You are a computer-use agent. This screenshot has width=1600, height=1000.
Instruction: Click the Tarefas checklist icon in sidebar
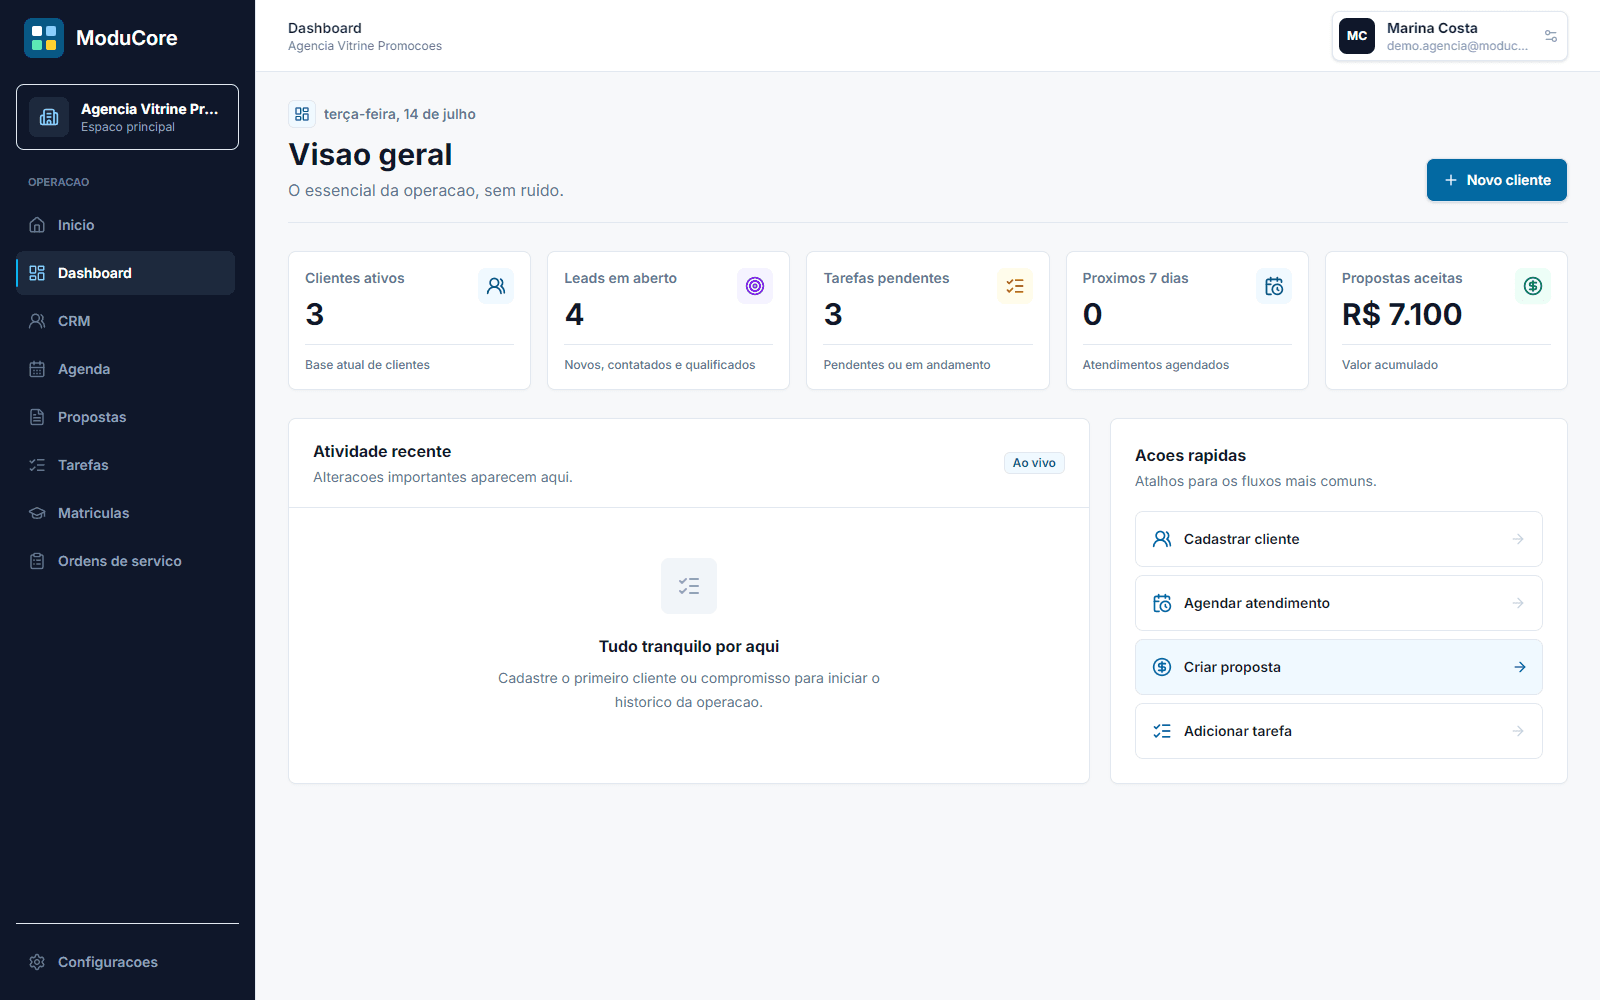tap(37, 465)
